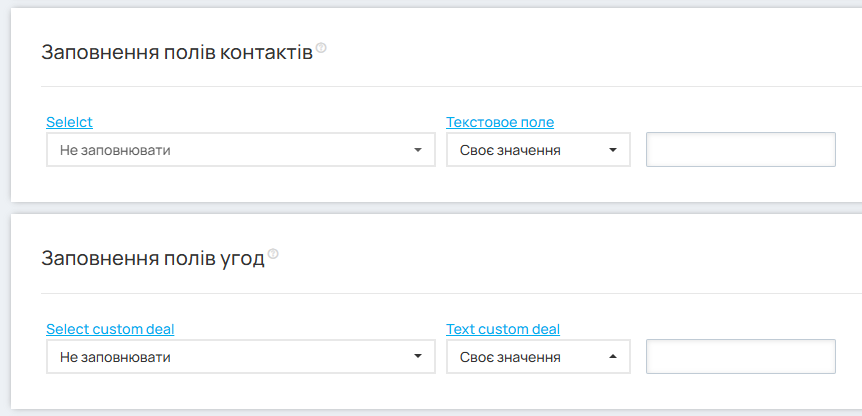Click help icon beside Заповнення полів угод

[x=273, y=254]
